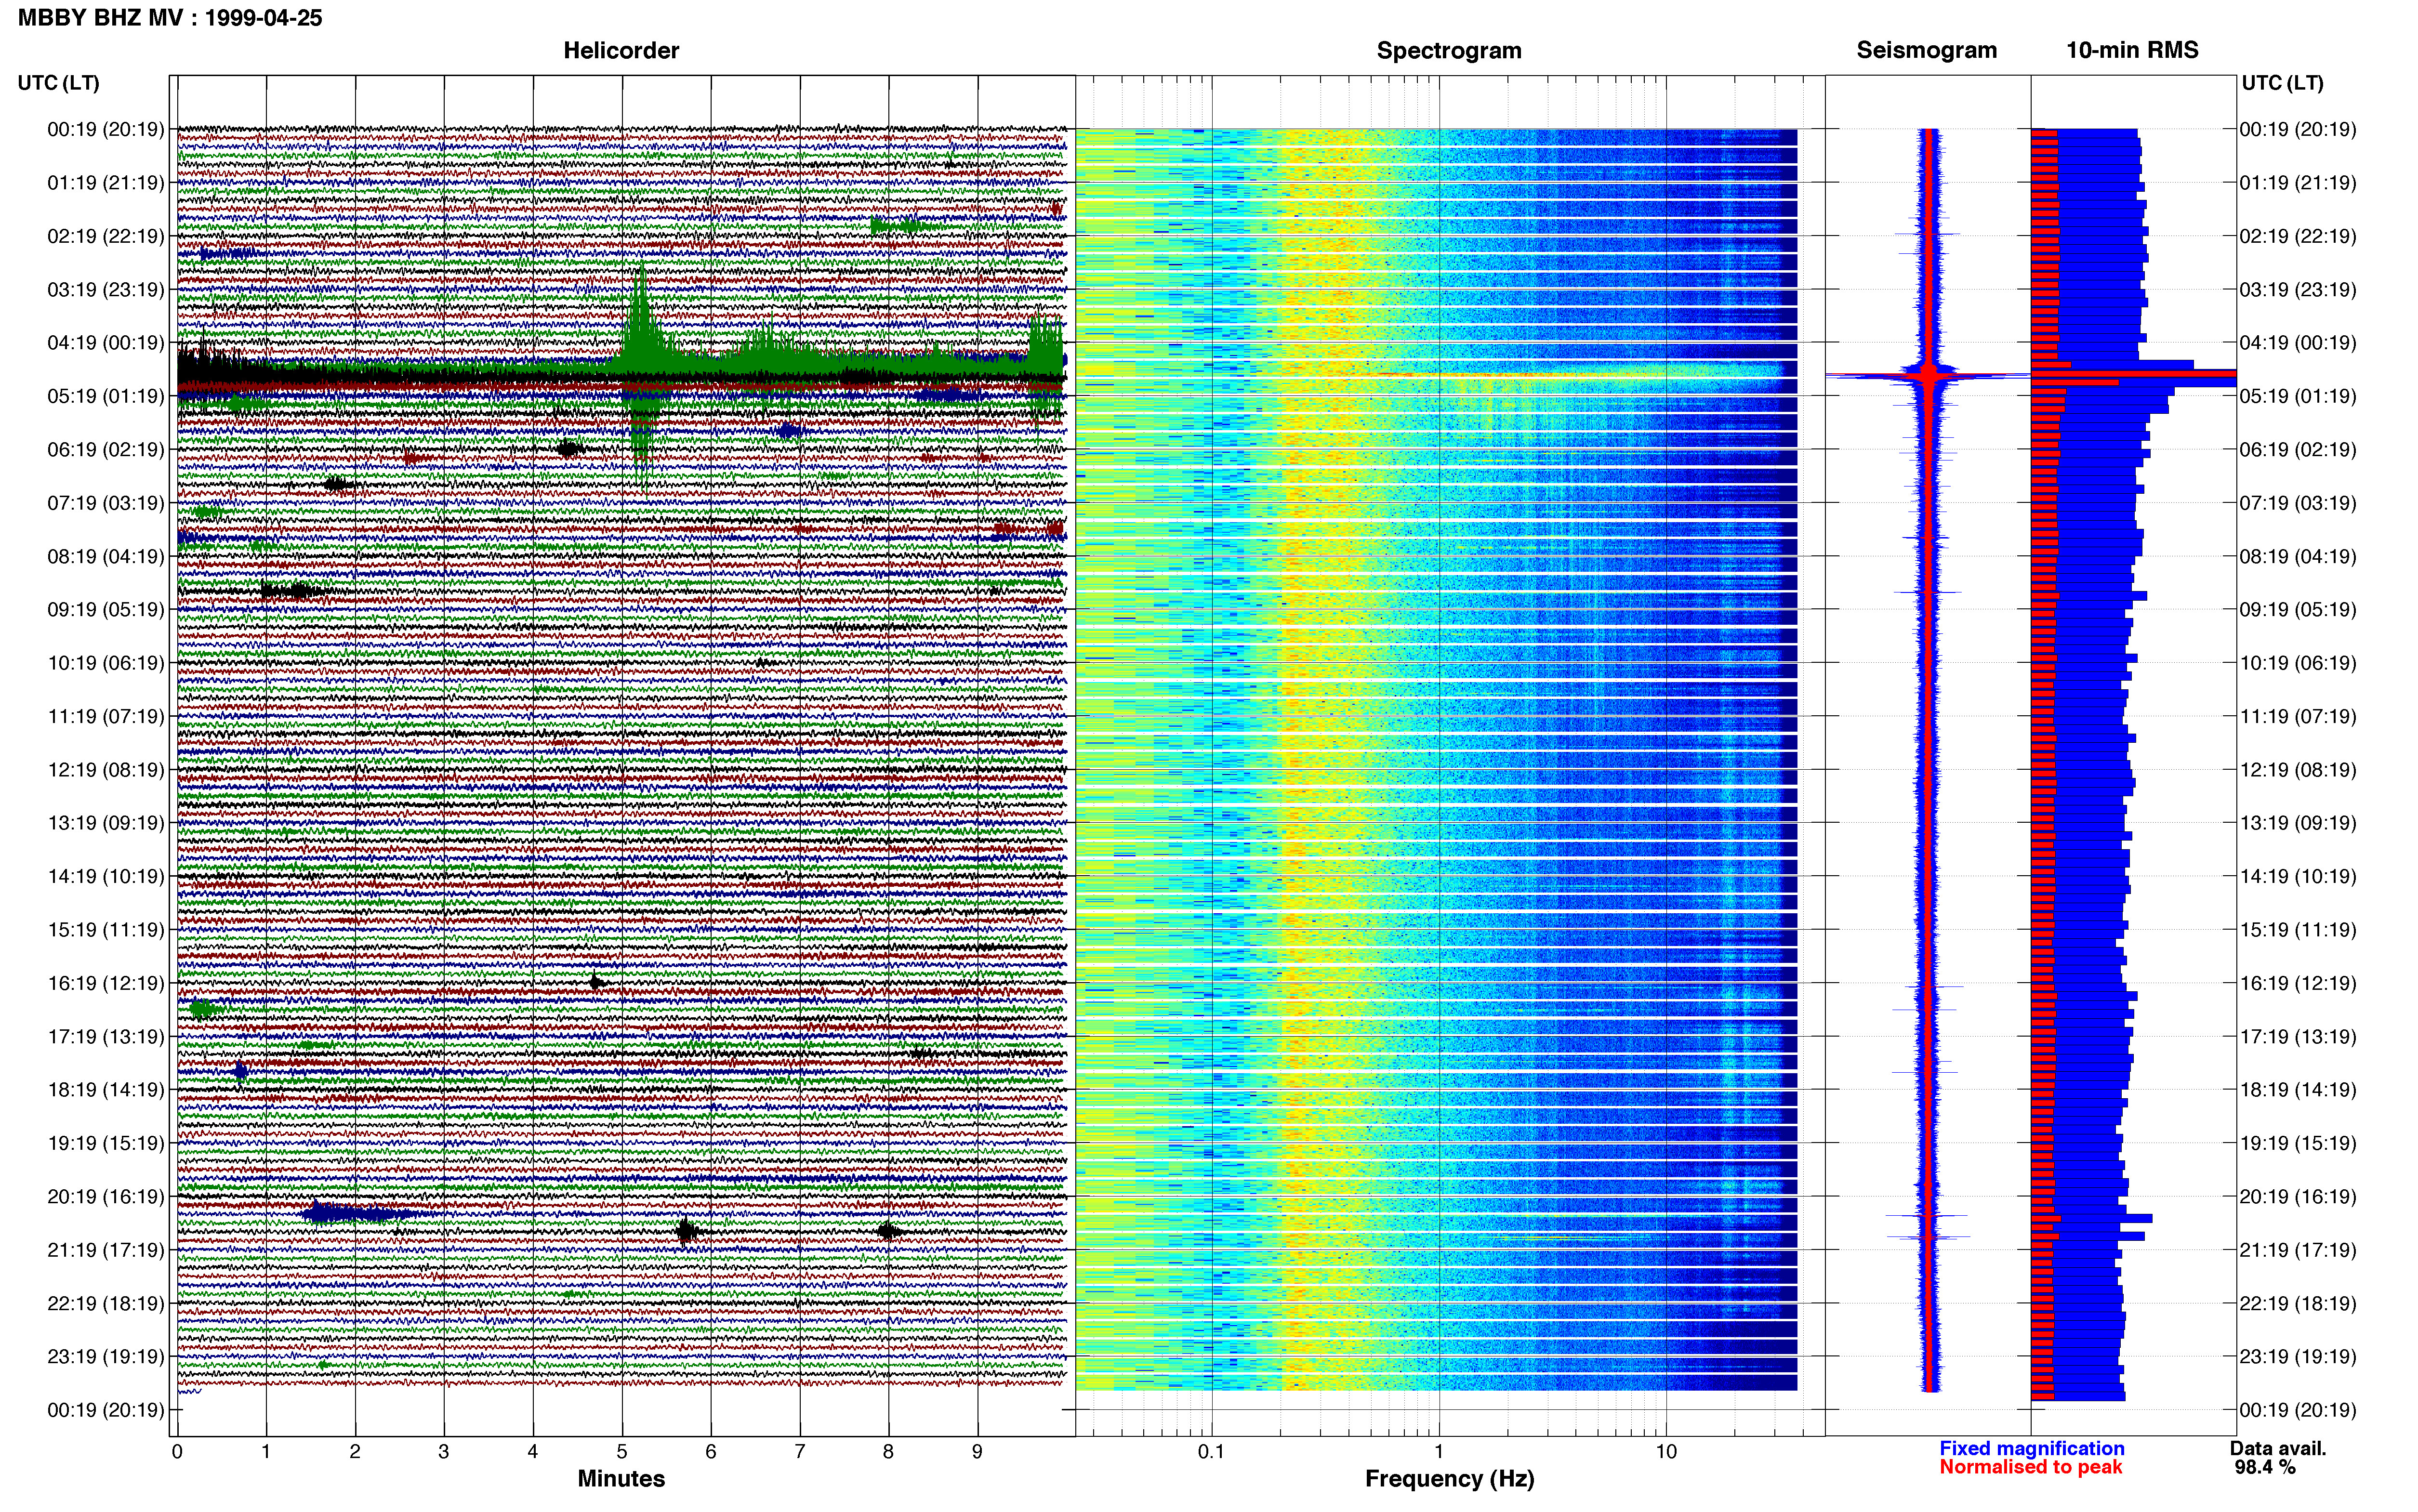The image size is (2418, 1512).
Task: Select left time label '05:19 (01:19)'
Action: point(105,396)
